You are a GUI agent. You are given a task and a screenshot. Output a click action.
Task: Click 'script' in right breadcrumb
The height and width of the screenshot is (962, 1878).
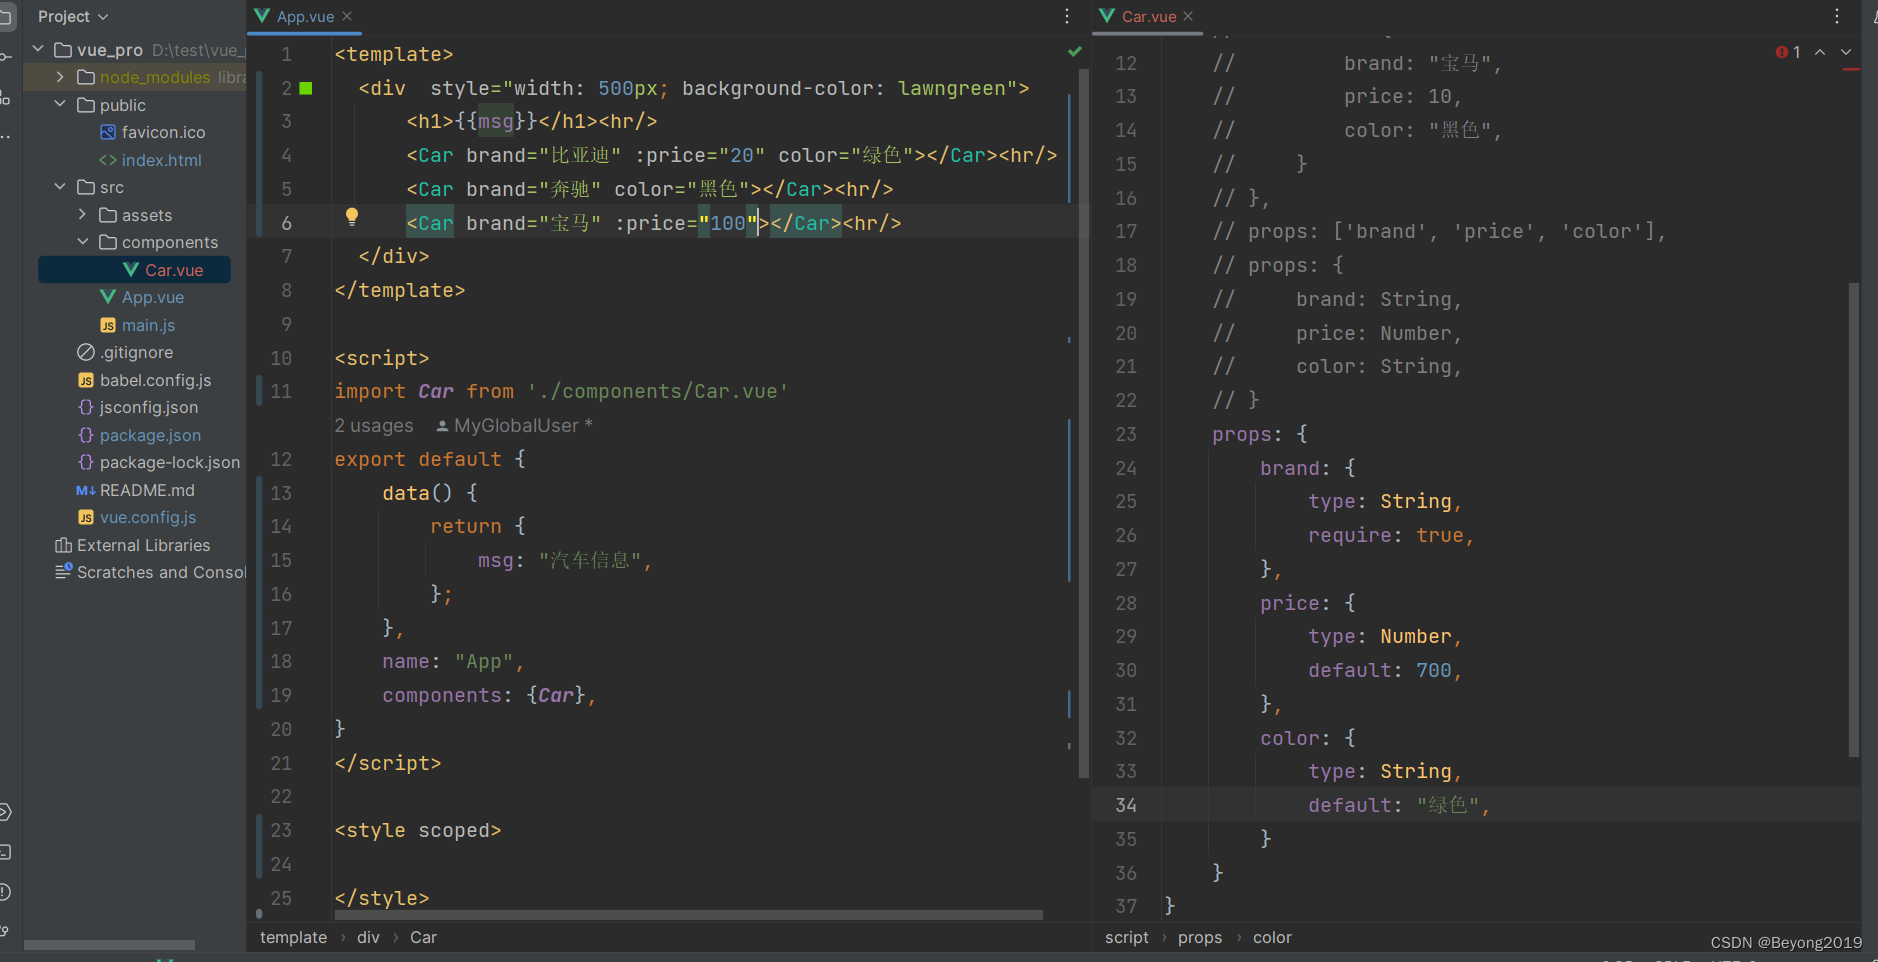click(x=1127, y=937)
